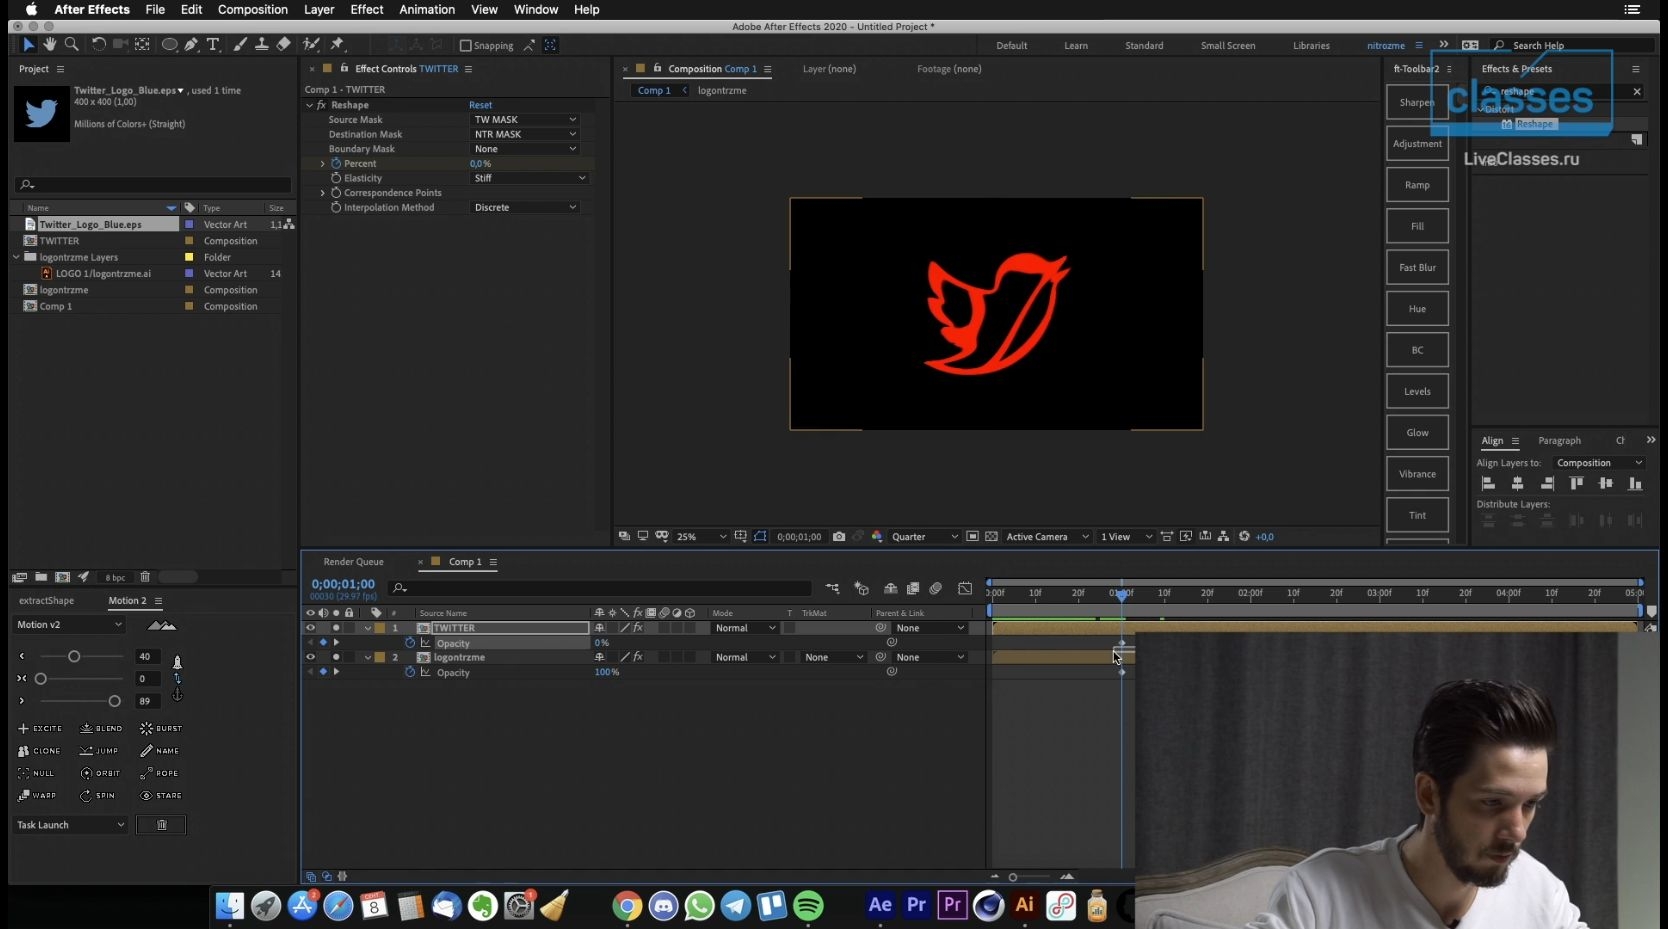The image size is (1668, 929).
Task: Open Google Chrome from the Dock
Action: (x=627, y=906)
